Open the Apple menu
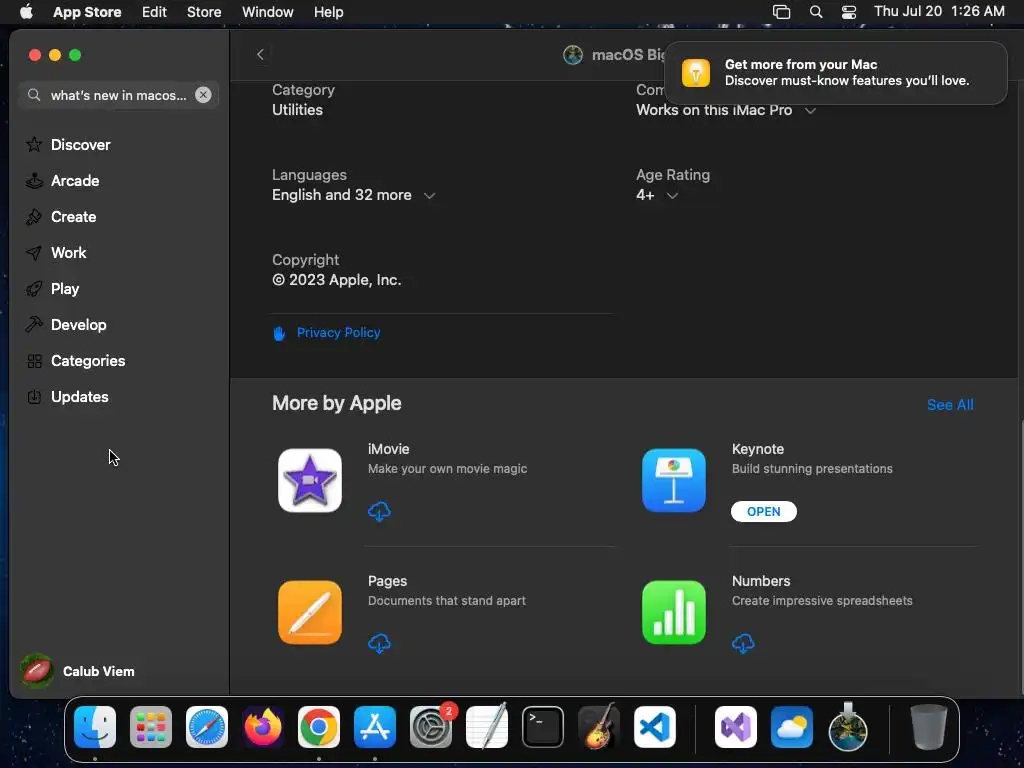The height and width of the screenshot is (768, 1024). (26, 12)
